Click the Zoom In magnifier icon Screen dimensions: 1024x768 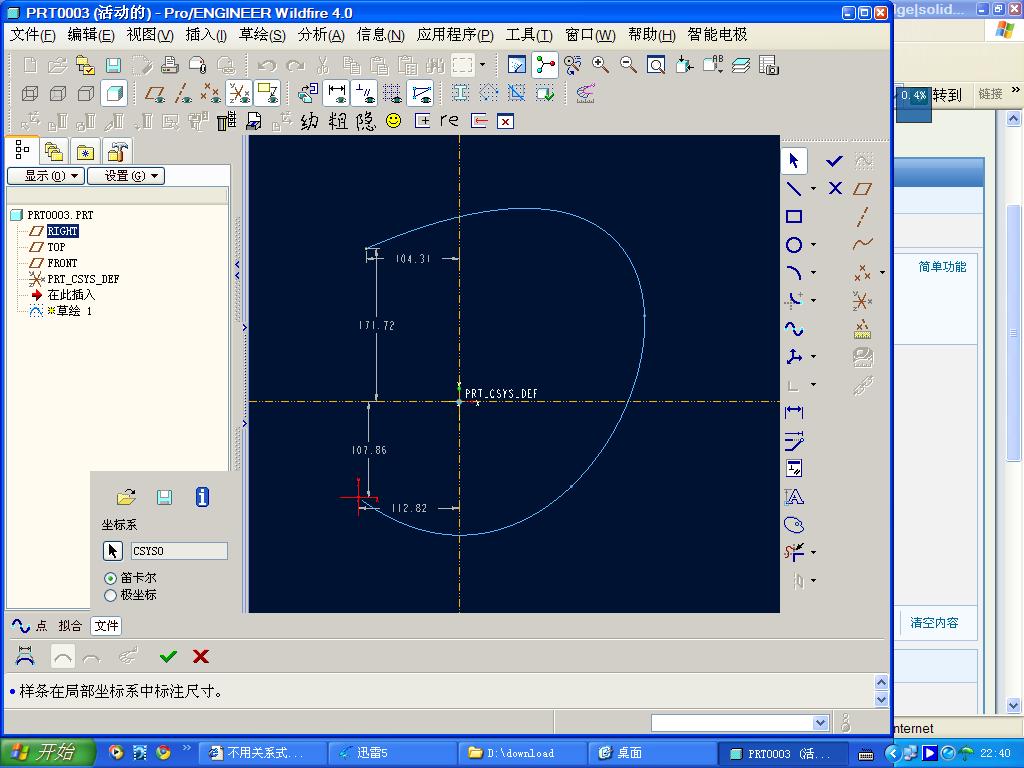600,65
